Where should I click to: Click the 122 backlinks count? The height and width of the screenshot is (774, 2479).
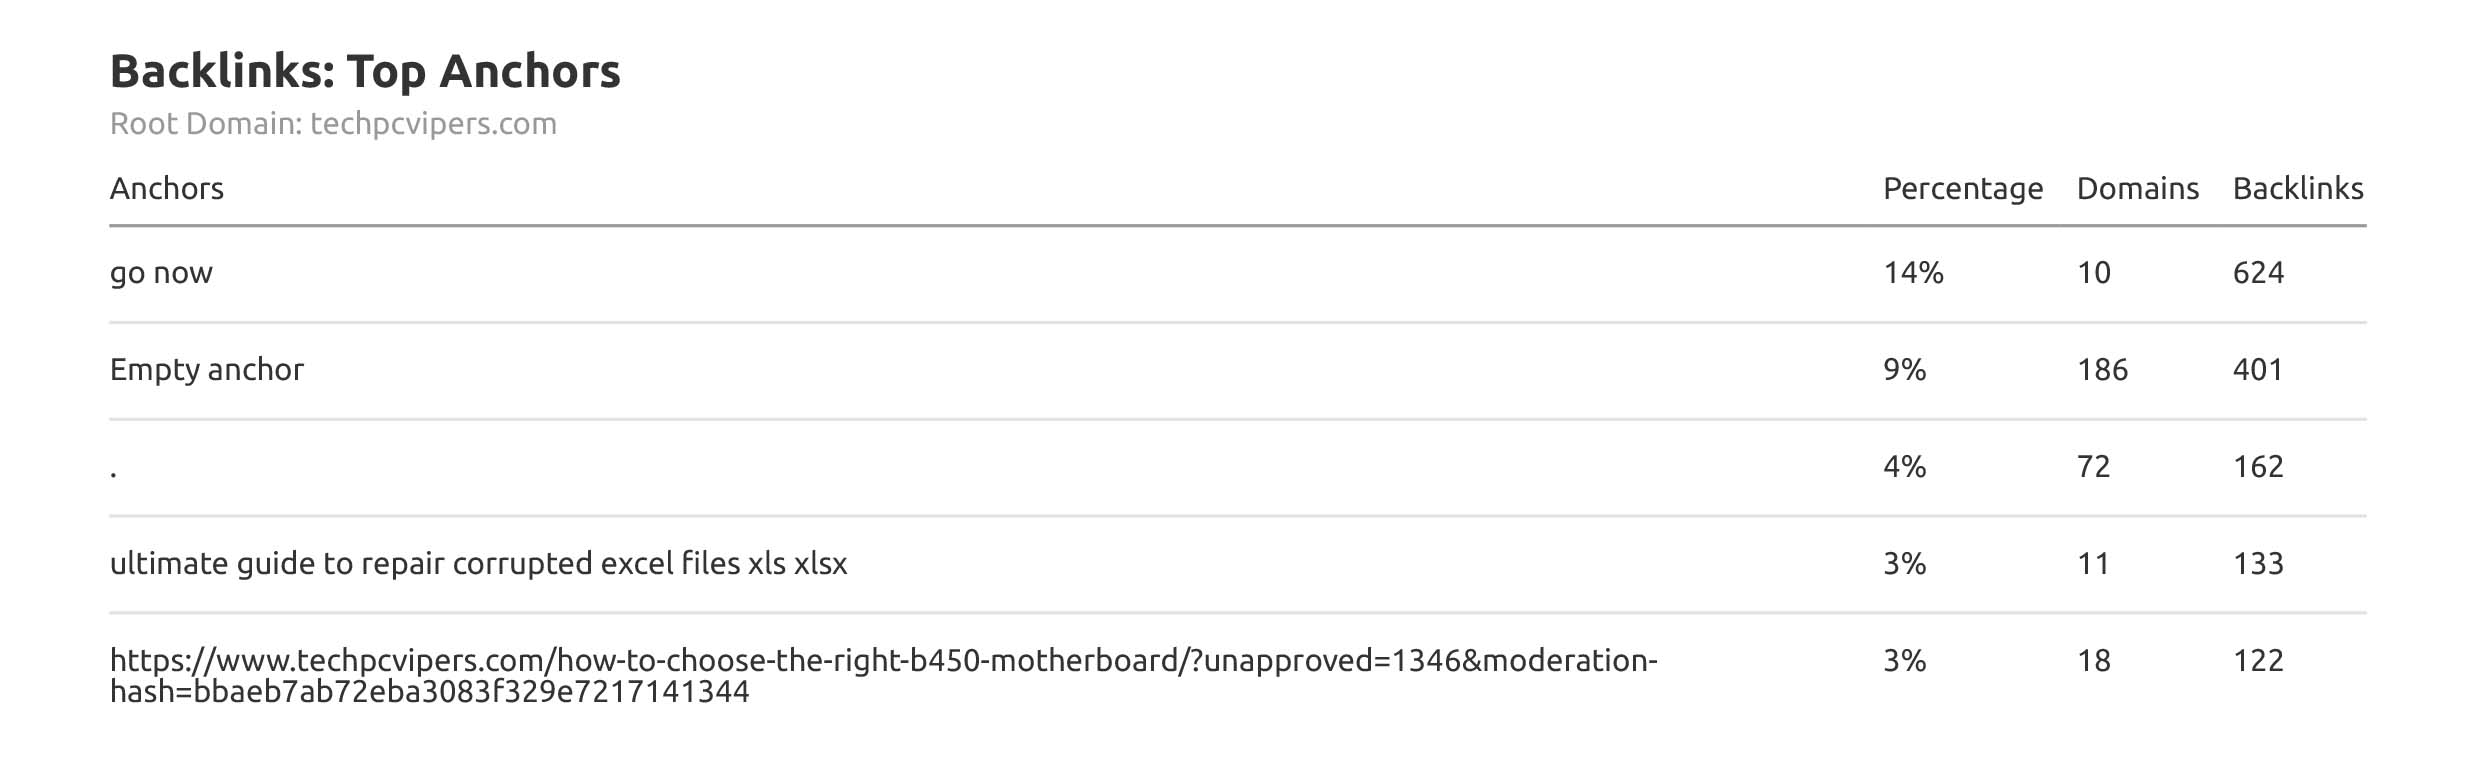[x=2258, y=661]
